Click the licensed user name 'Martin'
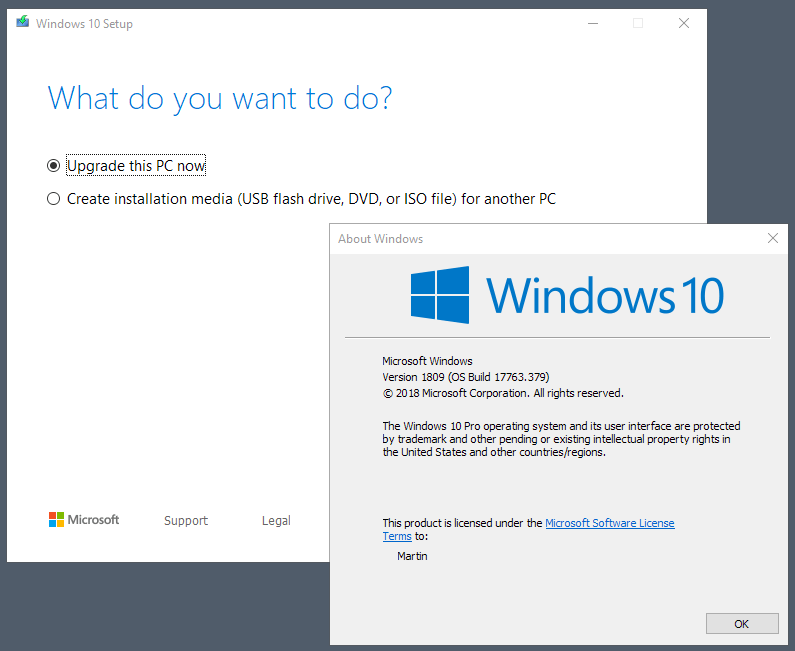Screen dimensions: 795x651 coord(412,556)
